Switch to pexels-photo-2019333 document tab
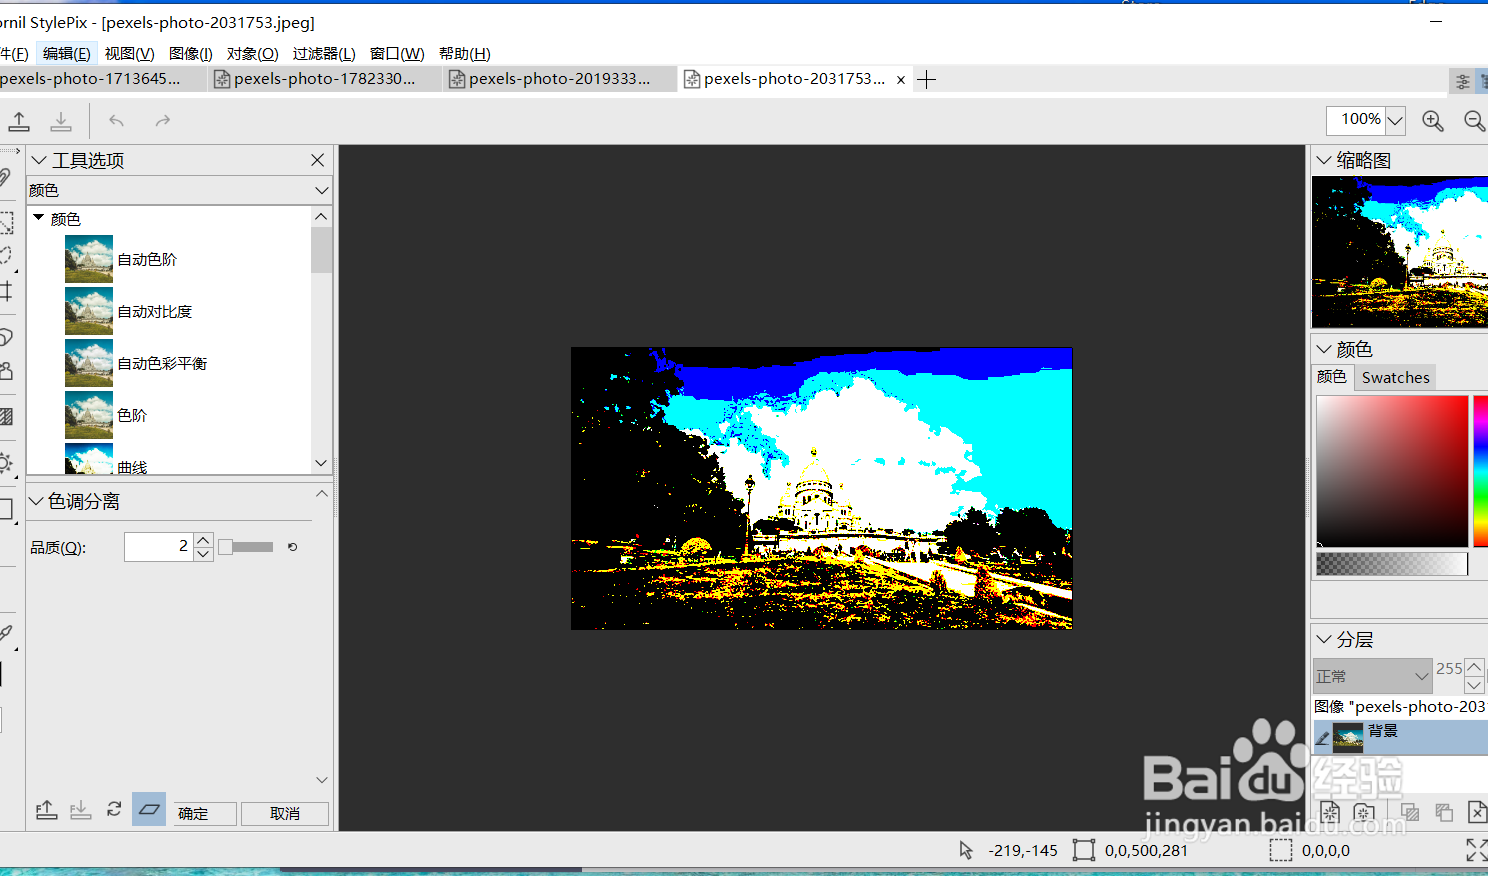Viewport: 1488px width, 876px height. [x=559, y=79]
